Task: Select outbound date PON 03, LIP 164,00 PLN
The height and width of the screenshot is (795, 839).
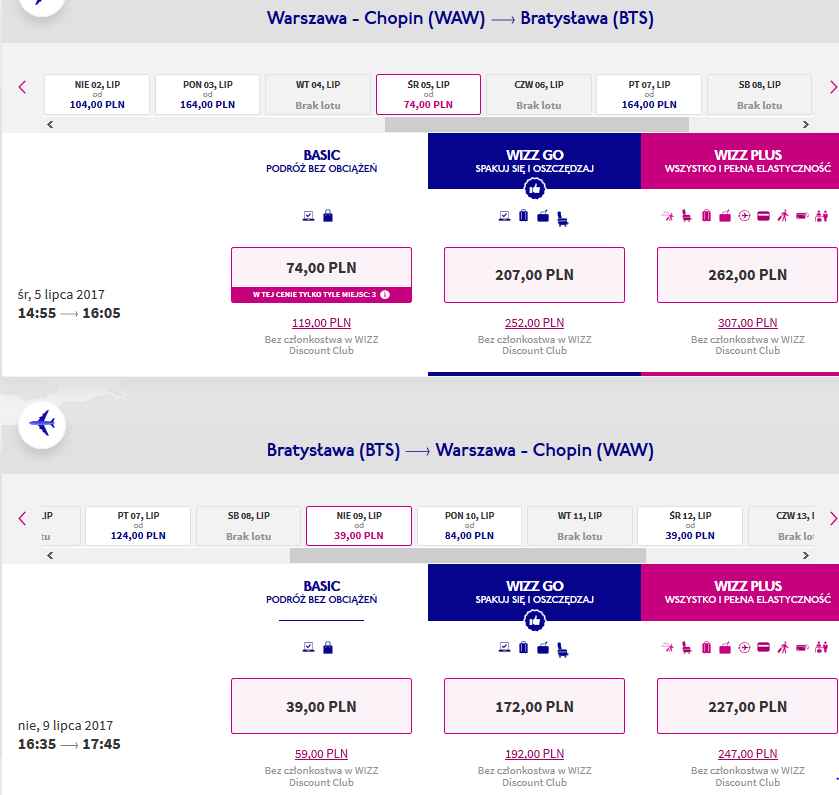Action: pos(208,94)
